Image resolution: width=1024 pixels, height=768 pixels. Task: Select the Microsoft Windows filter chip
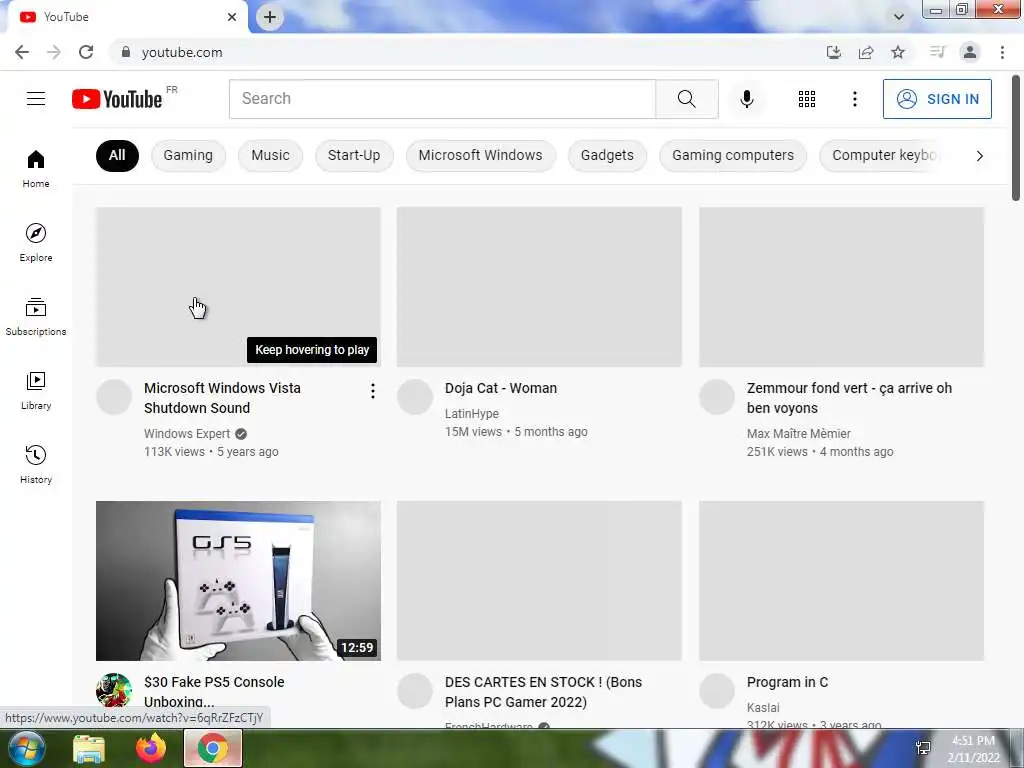[481, 155]
